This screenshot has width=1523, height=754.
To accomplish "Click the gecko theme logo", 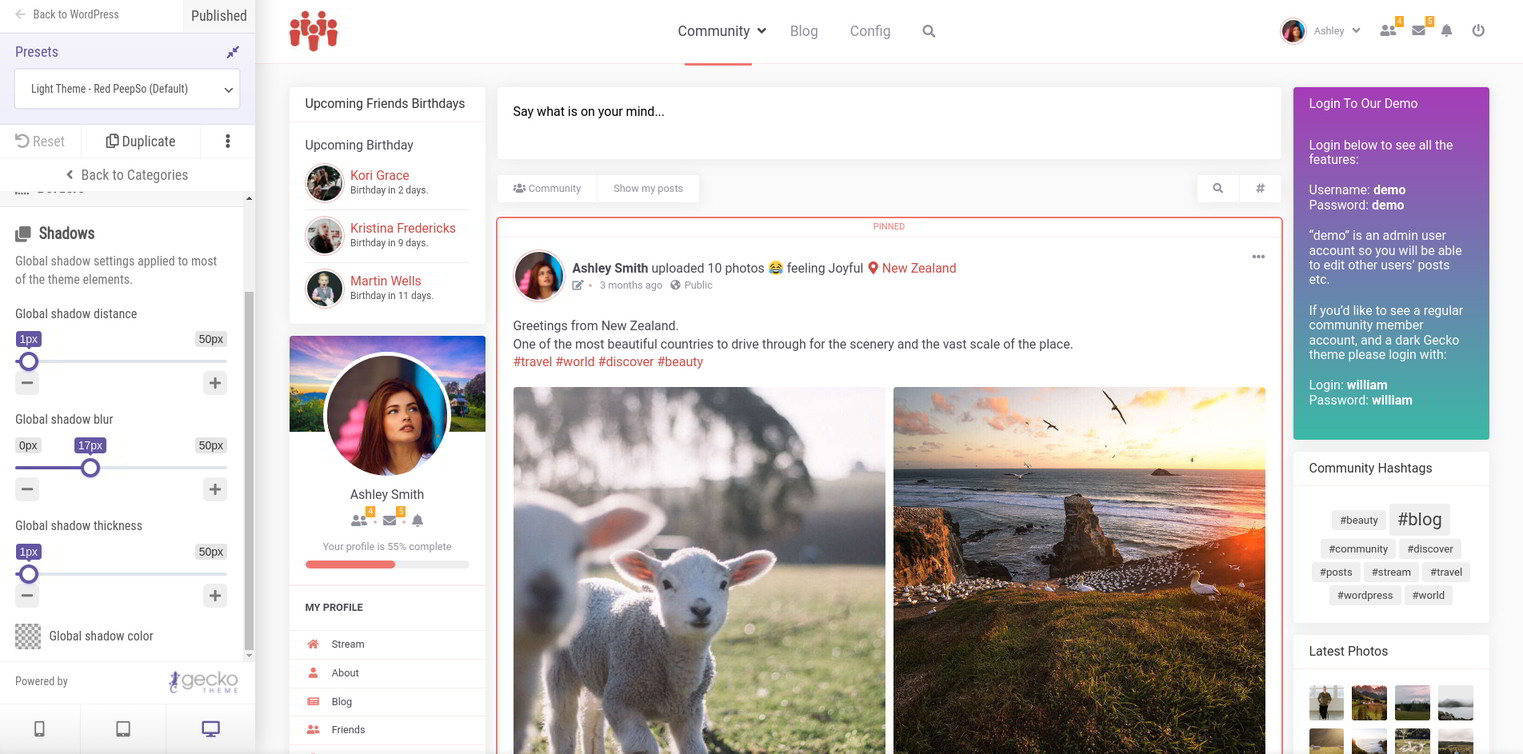I will 203,681.
